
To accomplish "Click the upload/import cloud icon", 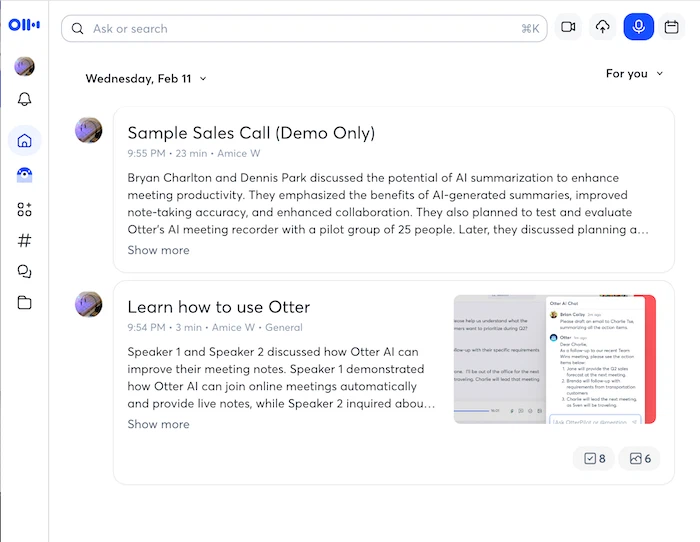I will tap(602, 28).
